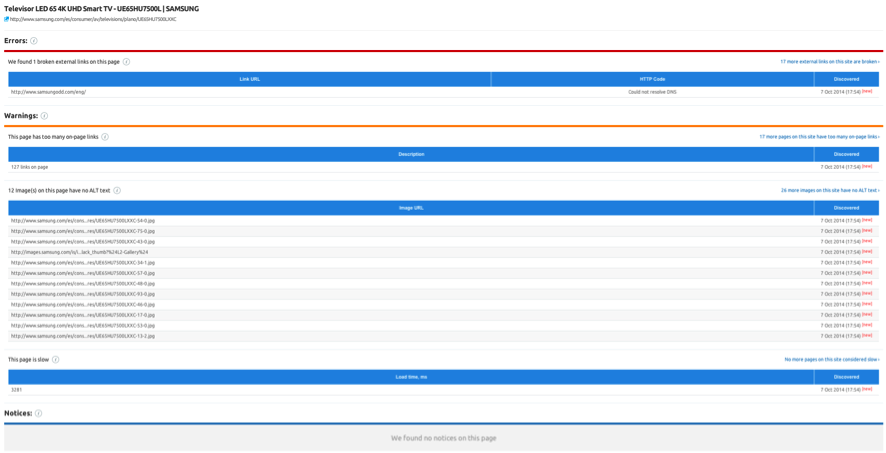The image size is (886, 453).
Task: Open 26 more images have no ALT text link
Action: [829, 190]
